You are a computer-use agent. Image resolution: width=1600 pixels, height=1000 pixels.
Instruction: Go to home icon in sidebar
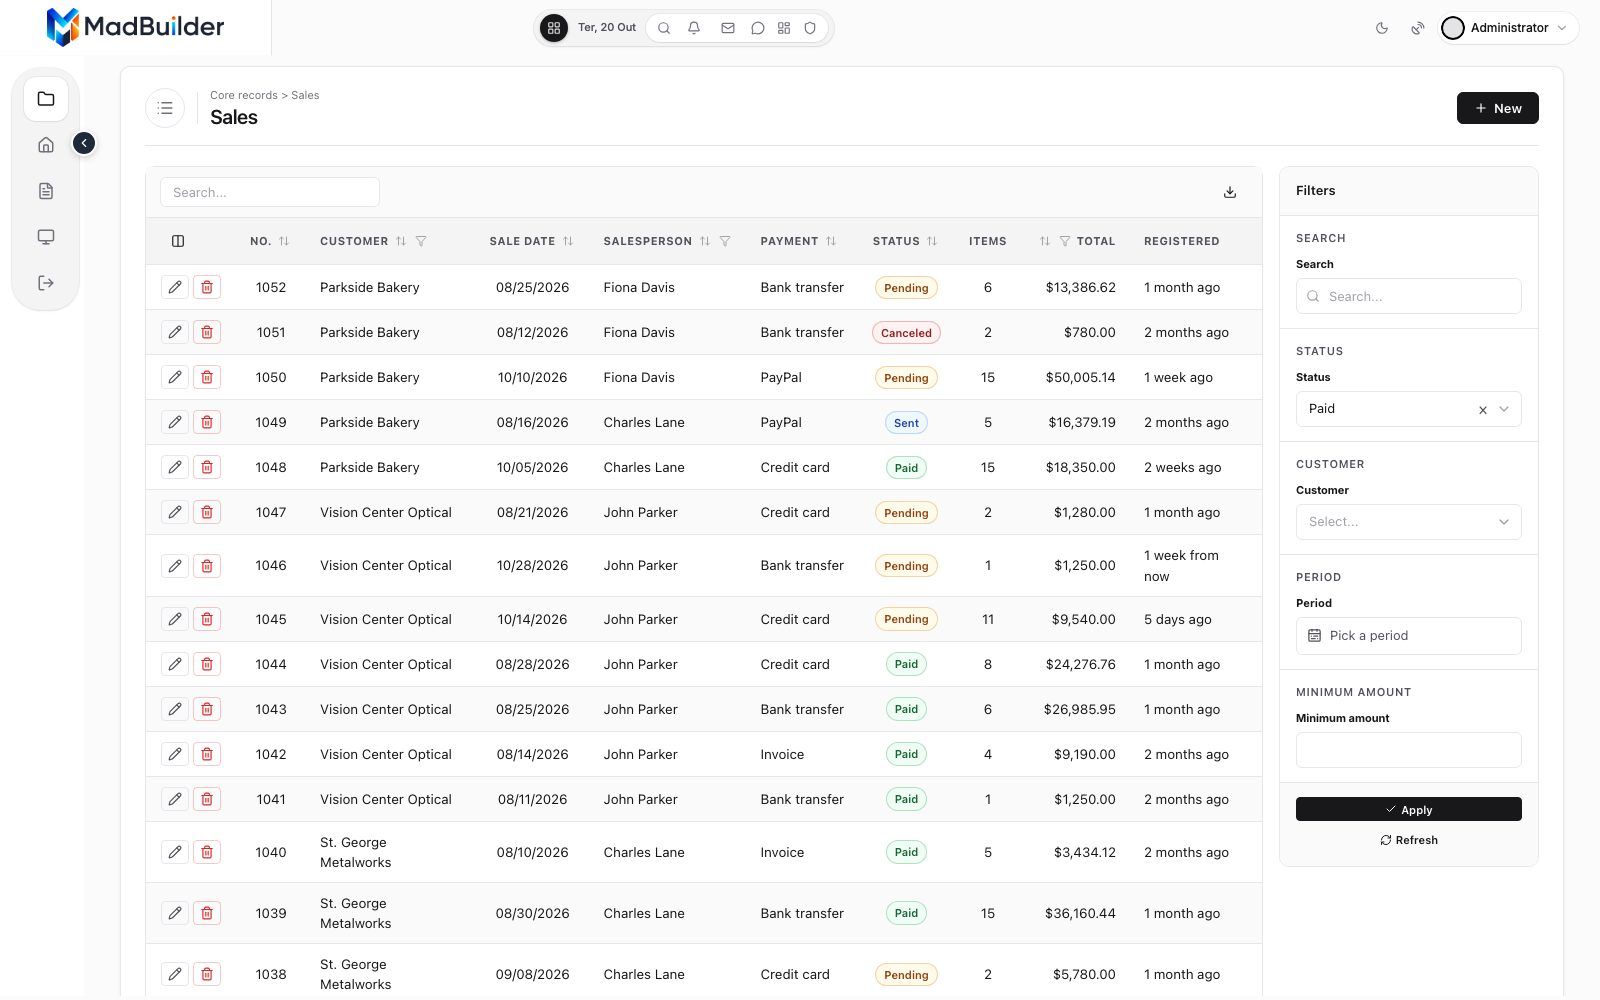point(46,145)
